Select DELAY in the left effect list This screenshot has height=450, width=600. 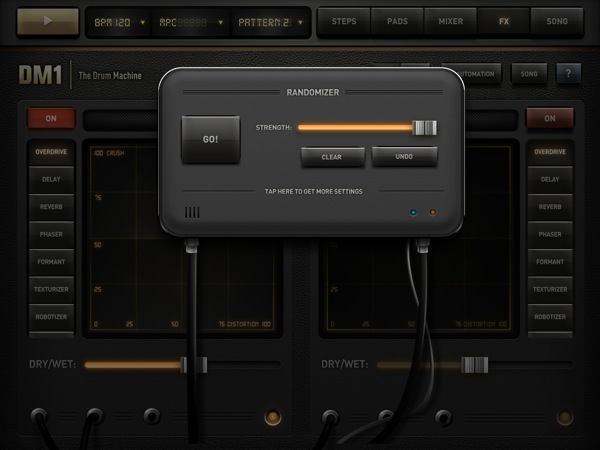pos(51,179)
